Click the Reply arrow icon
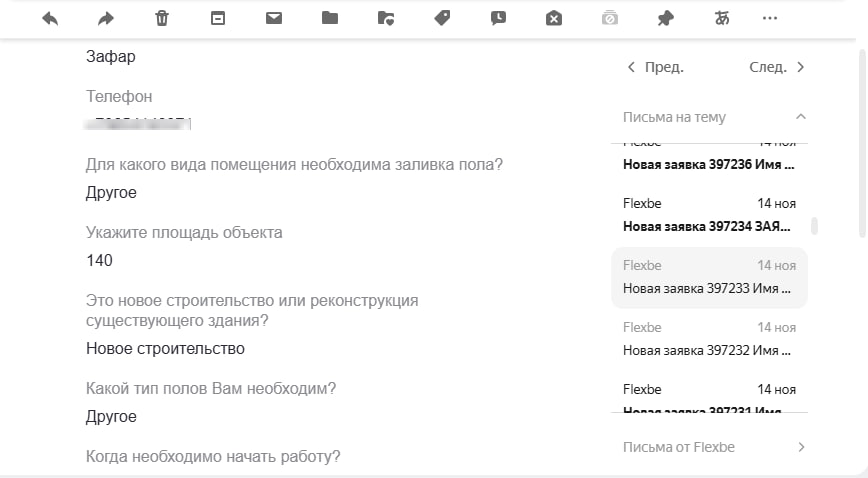 point(50,18)
